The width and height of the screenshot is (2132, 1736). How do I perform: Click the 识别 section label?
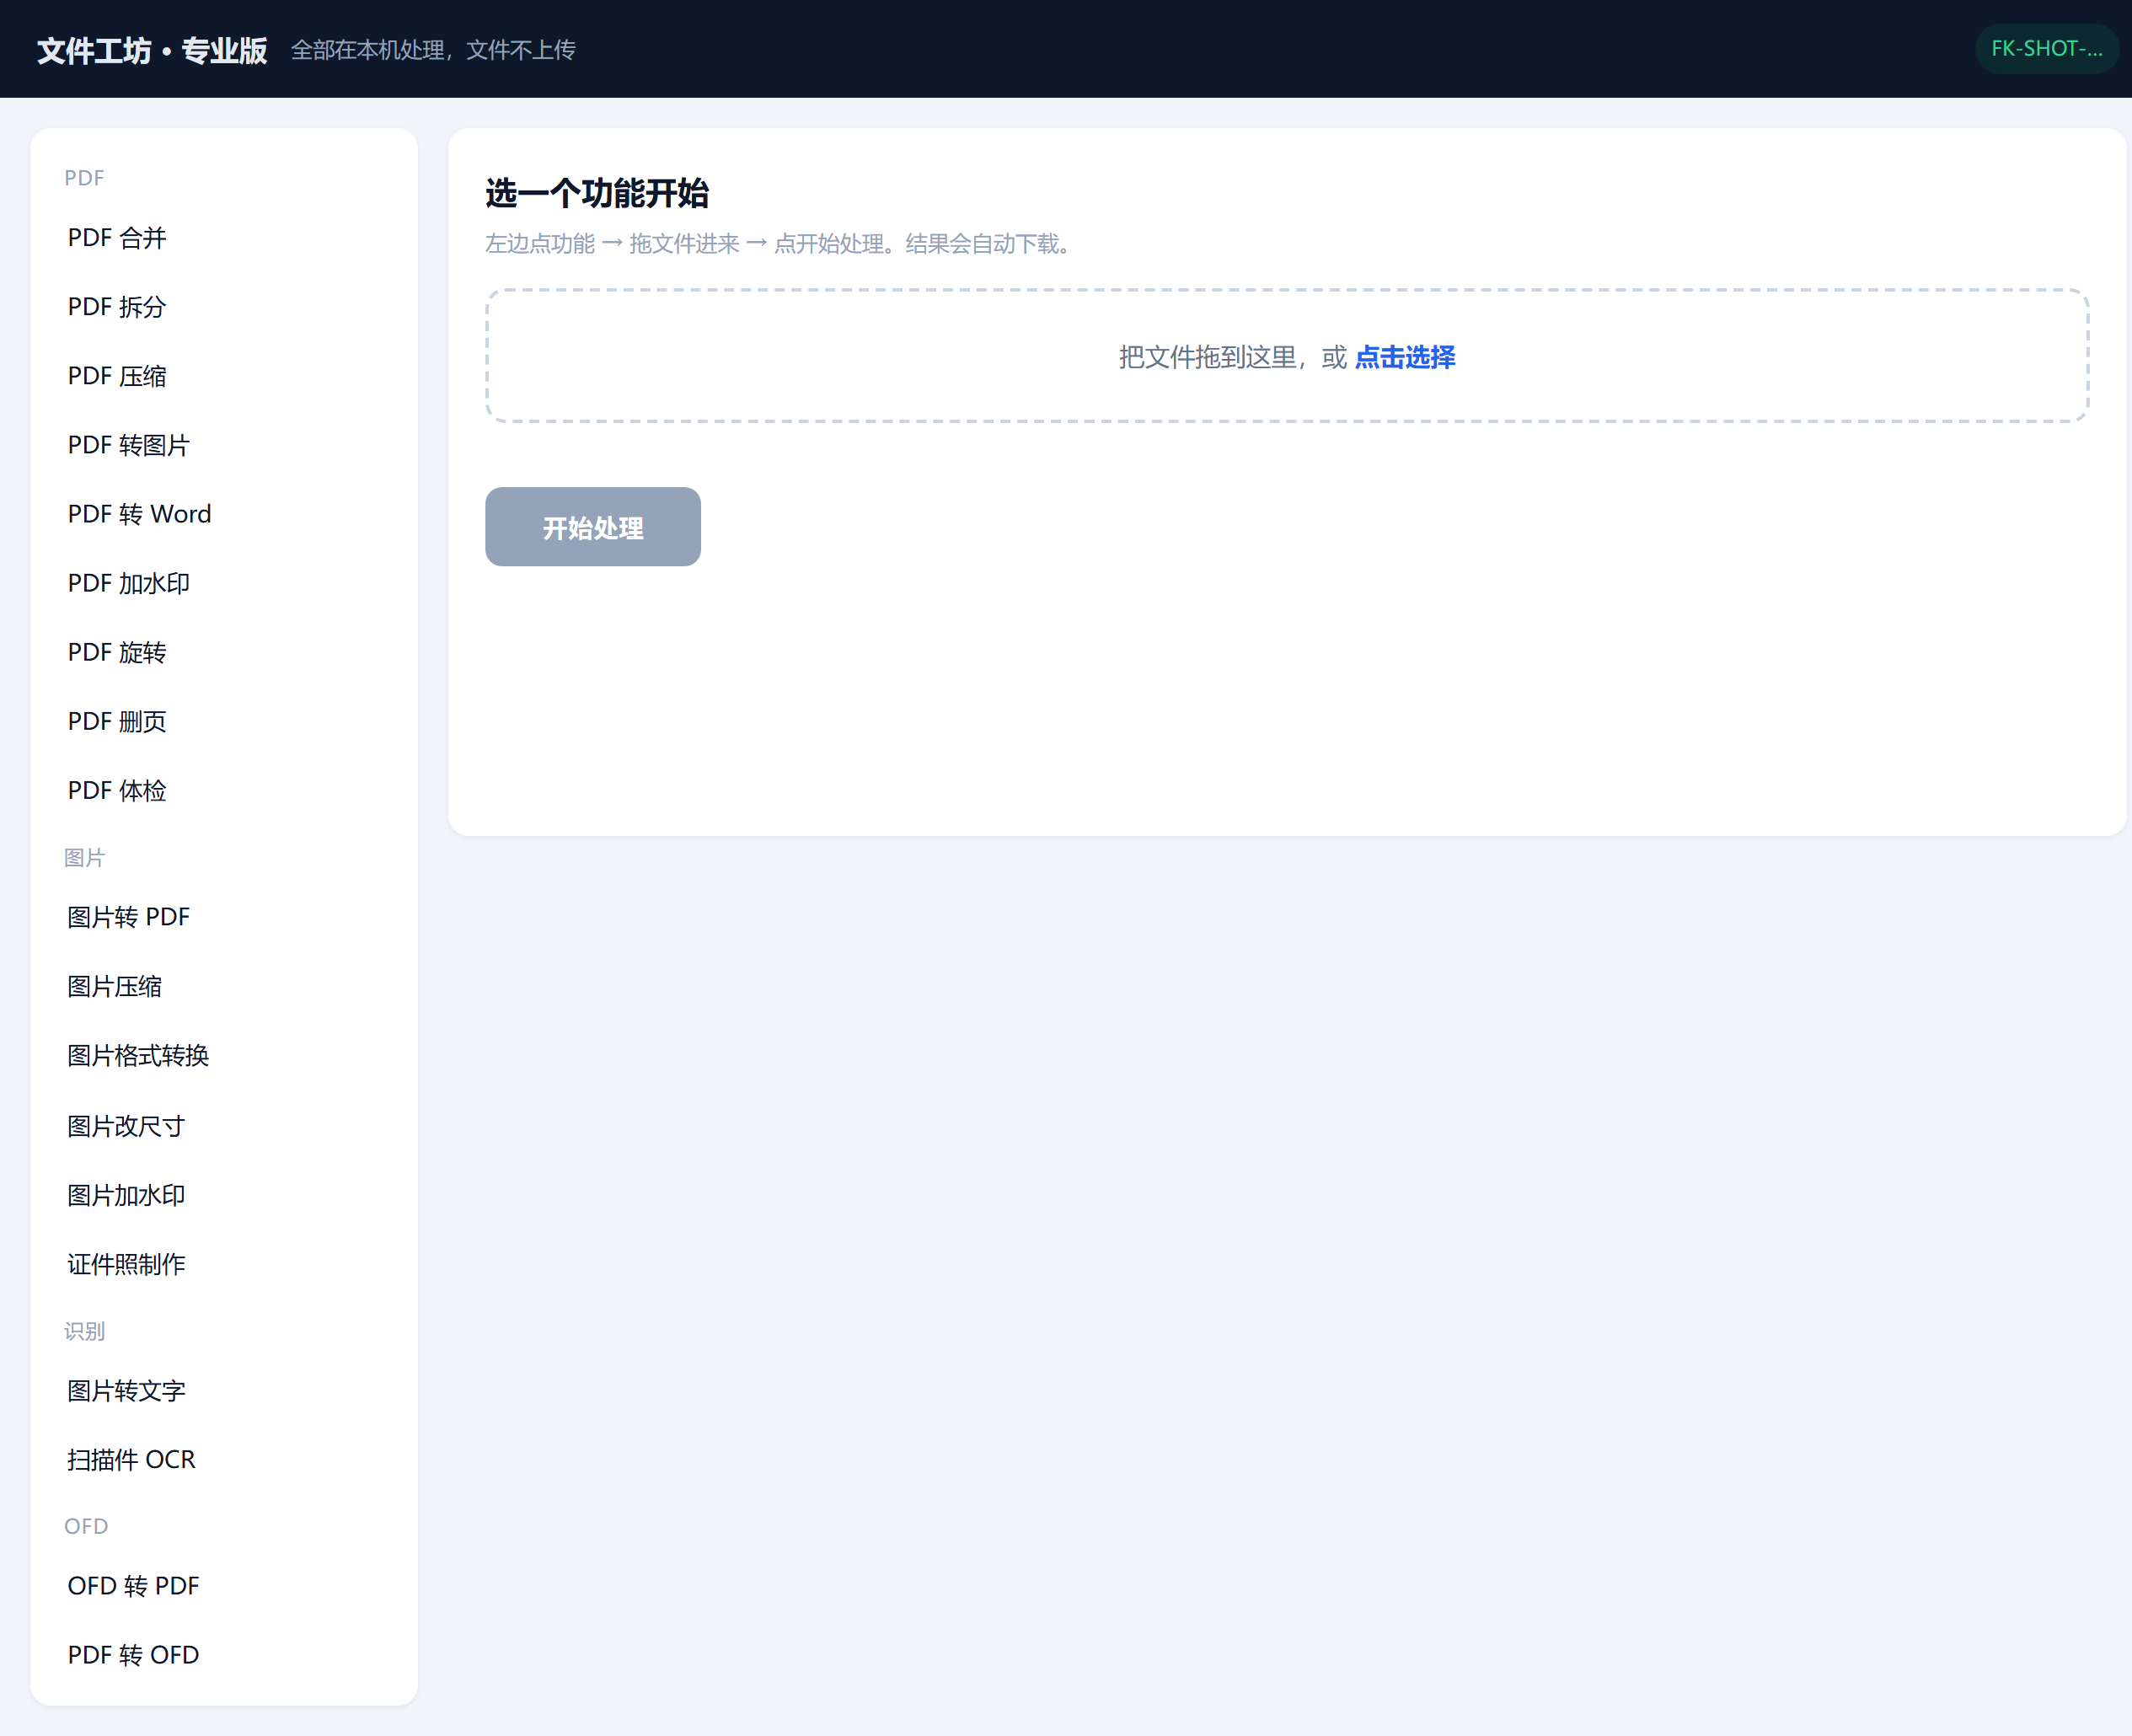84,1331
